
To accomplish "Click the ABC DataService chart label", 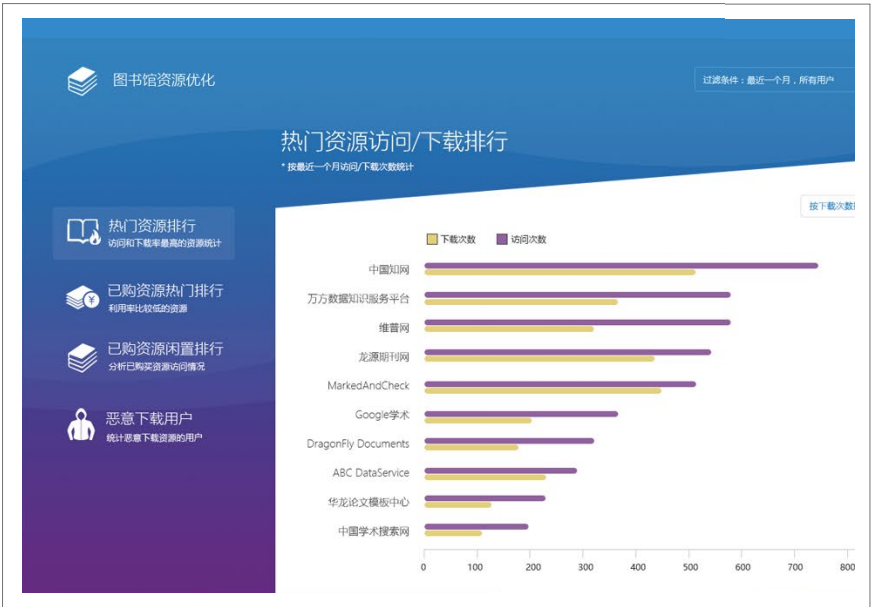I will point(371,473).
